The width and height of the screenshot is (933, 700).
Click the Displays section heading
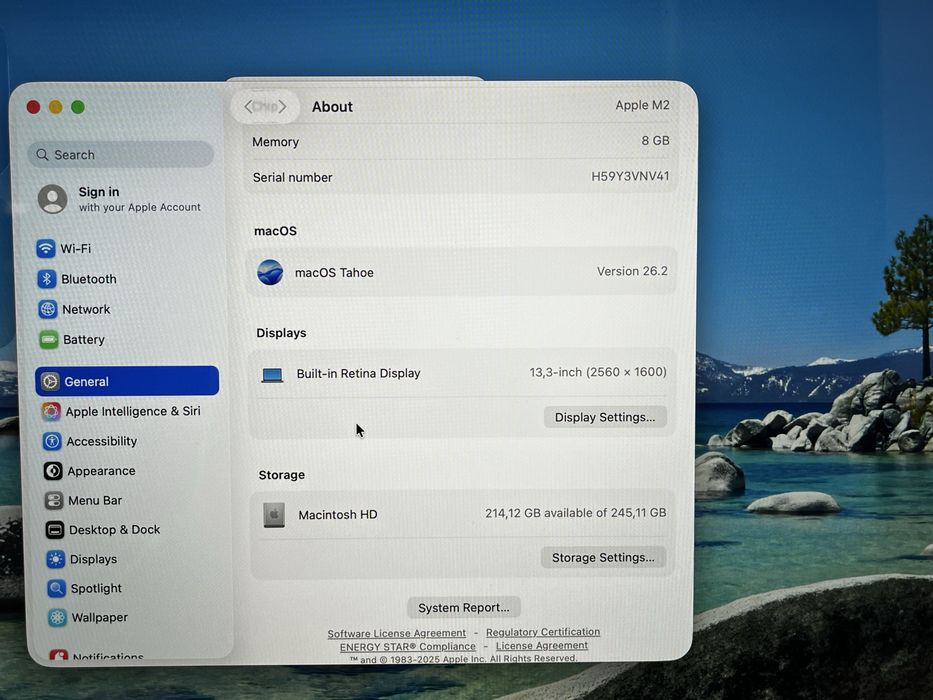(x=281, y=333)
